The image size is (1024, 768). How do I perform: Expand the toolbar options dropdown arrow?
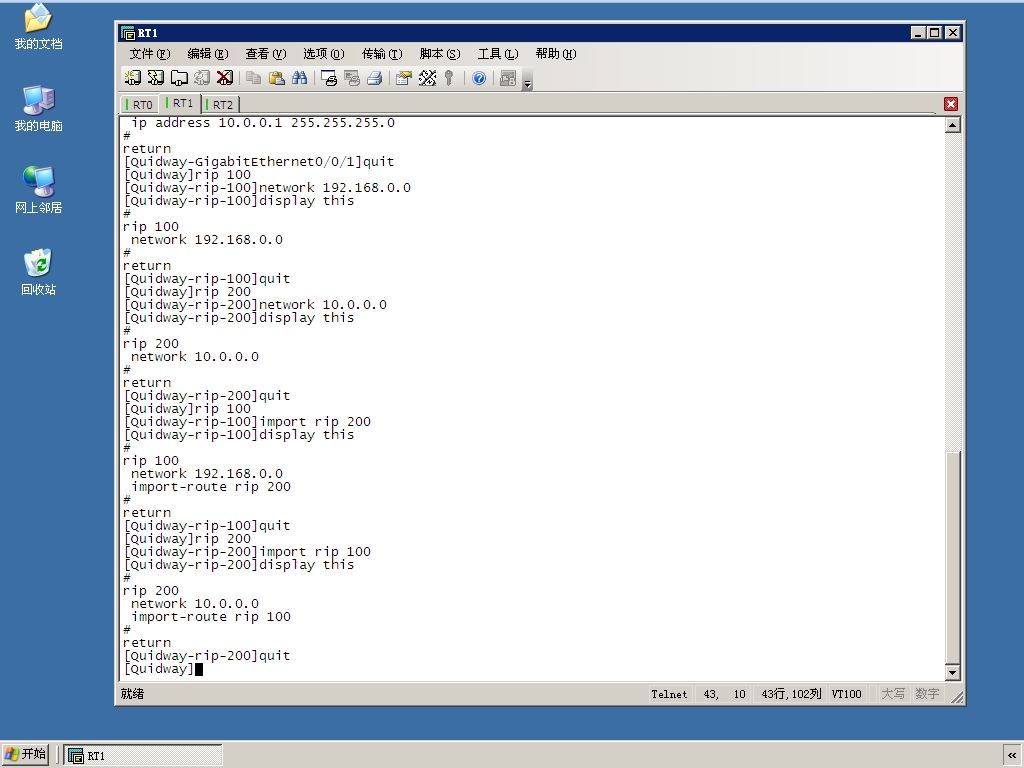(528, 81)
